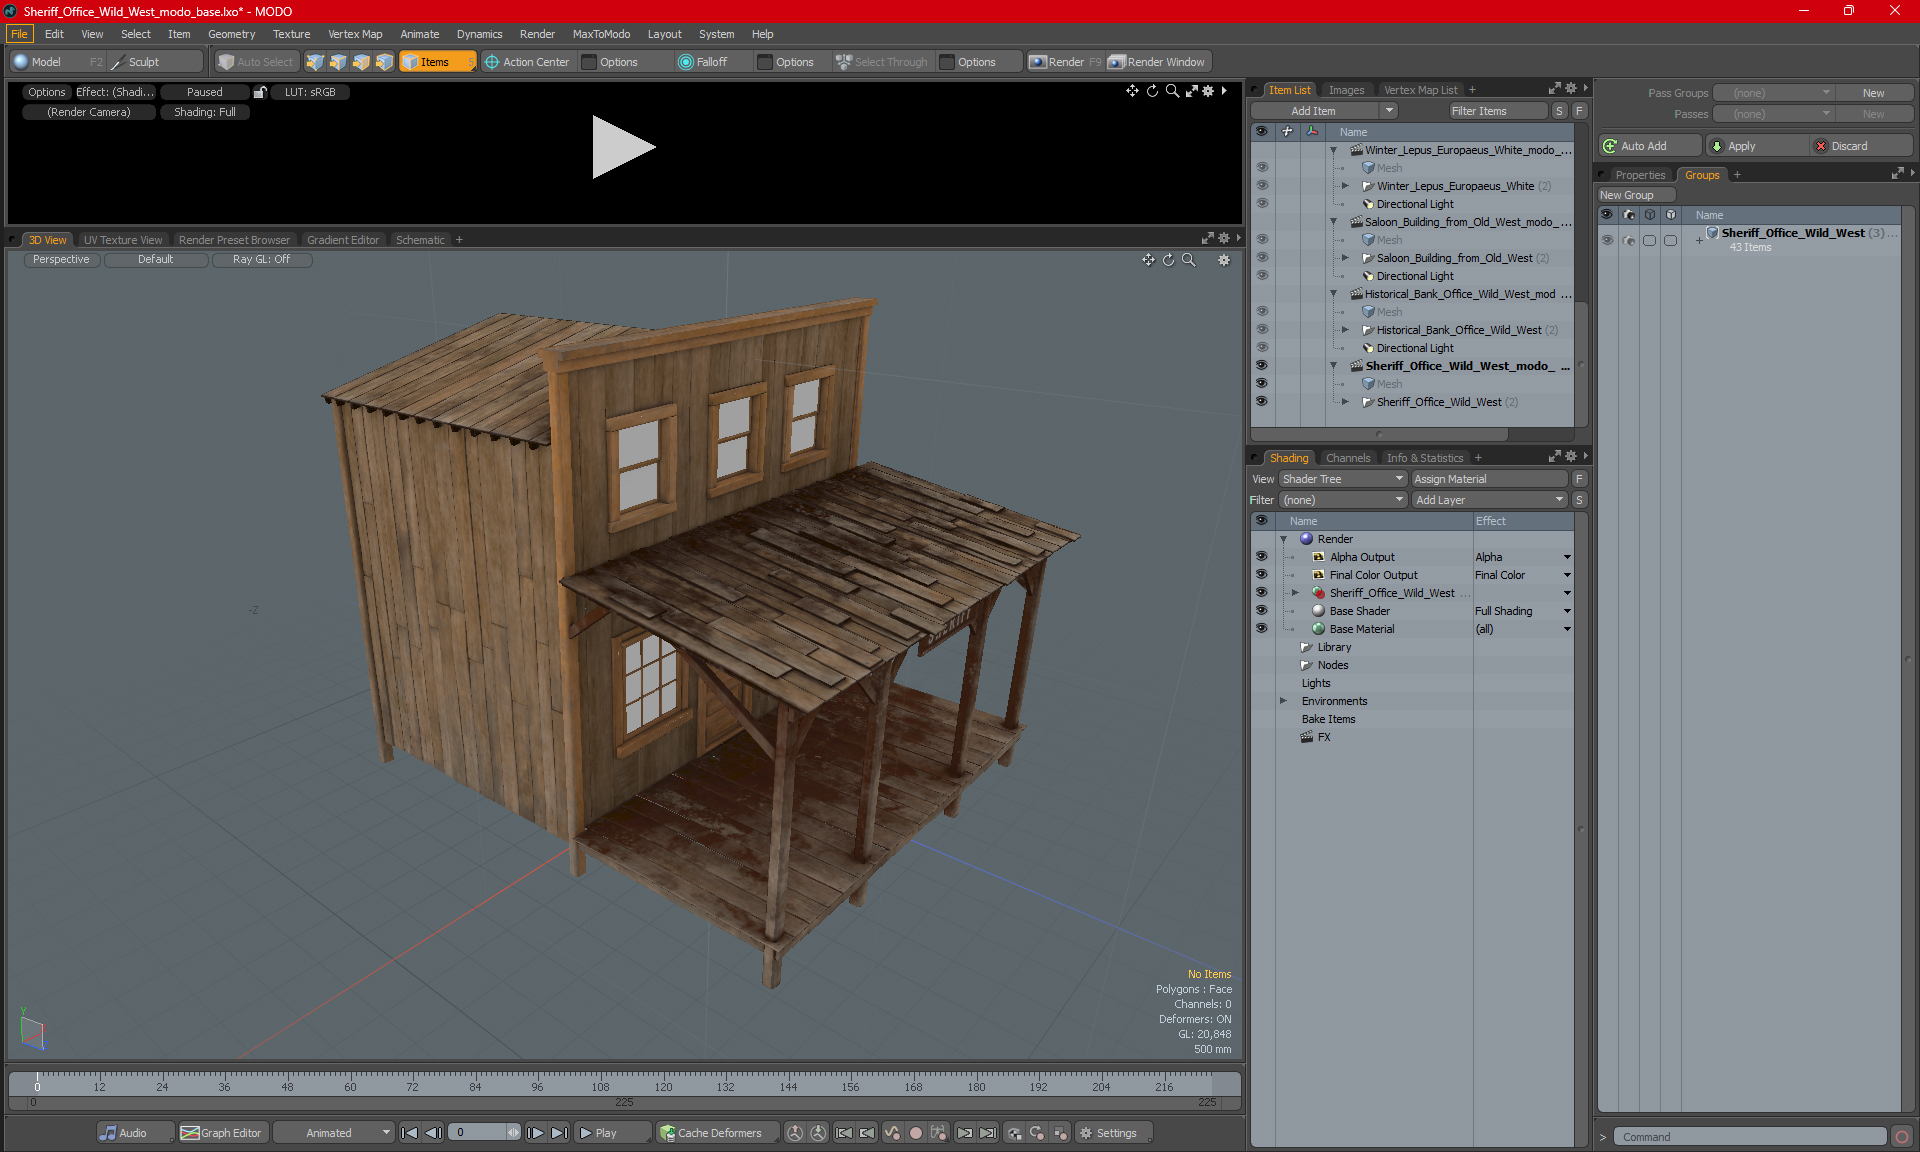Click the Vertices selection mode icon
Viewport: 1920px width, 1152px height.
[x=315, y=62]
